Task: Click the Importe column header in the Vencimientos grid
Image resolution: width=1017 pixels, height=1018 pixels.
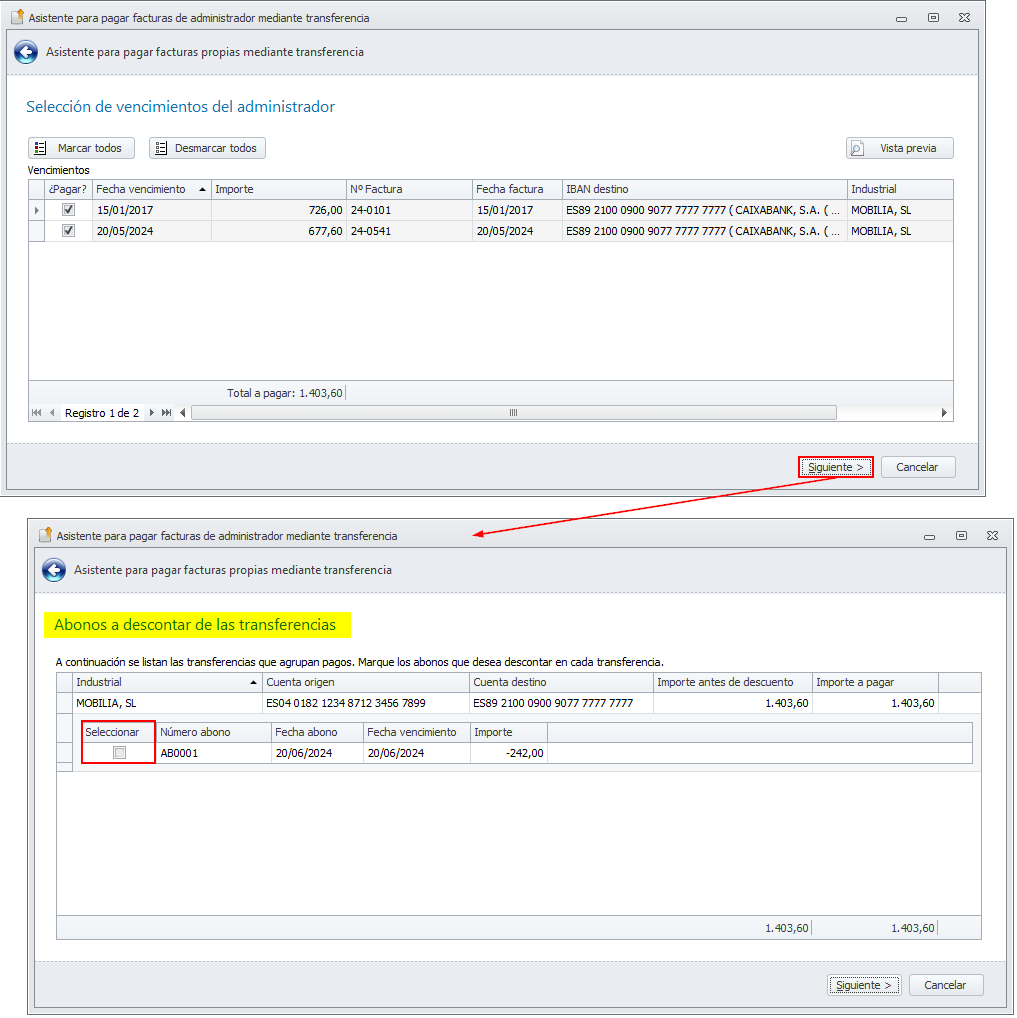Action: coord(279,189)
